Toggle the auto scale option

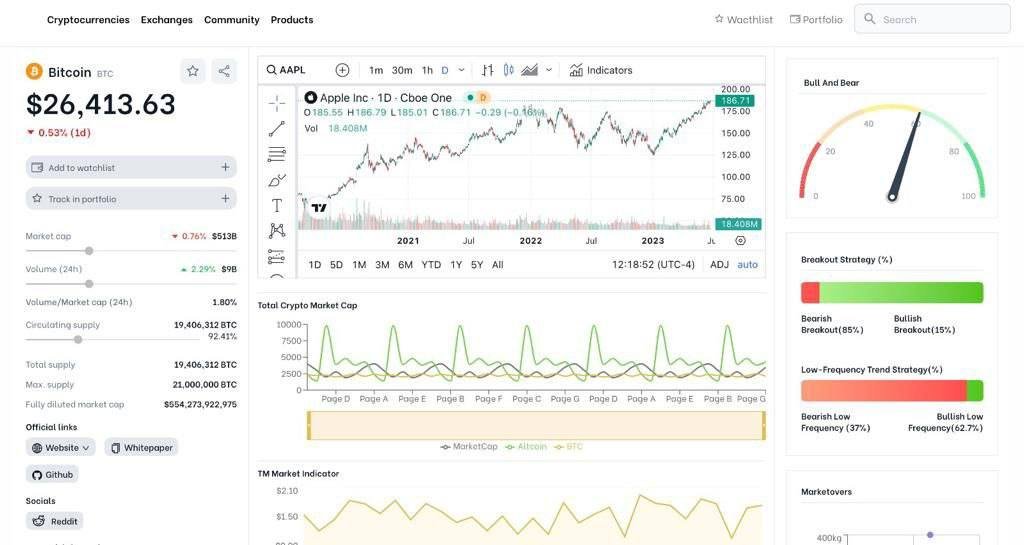pos(748,265)
